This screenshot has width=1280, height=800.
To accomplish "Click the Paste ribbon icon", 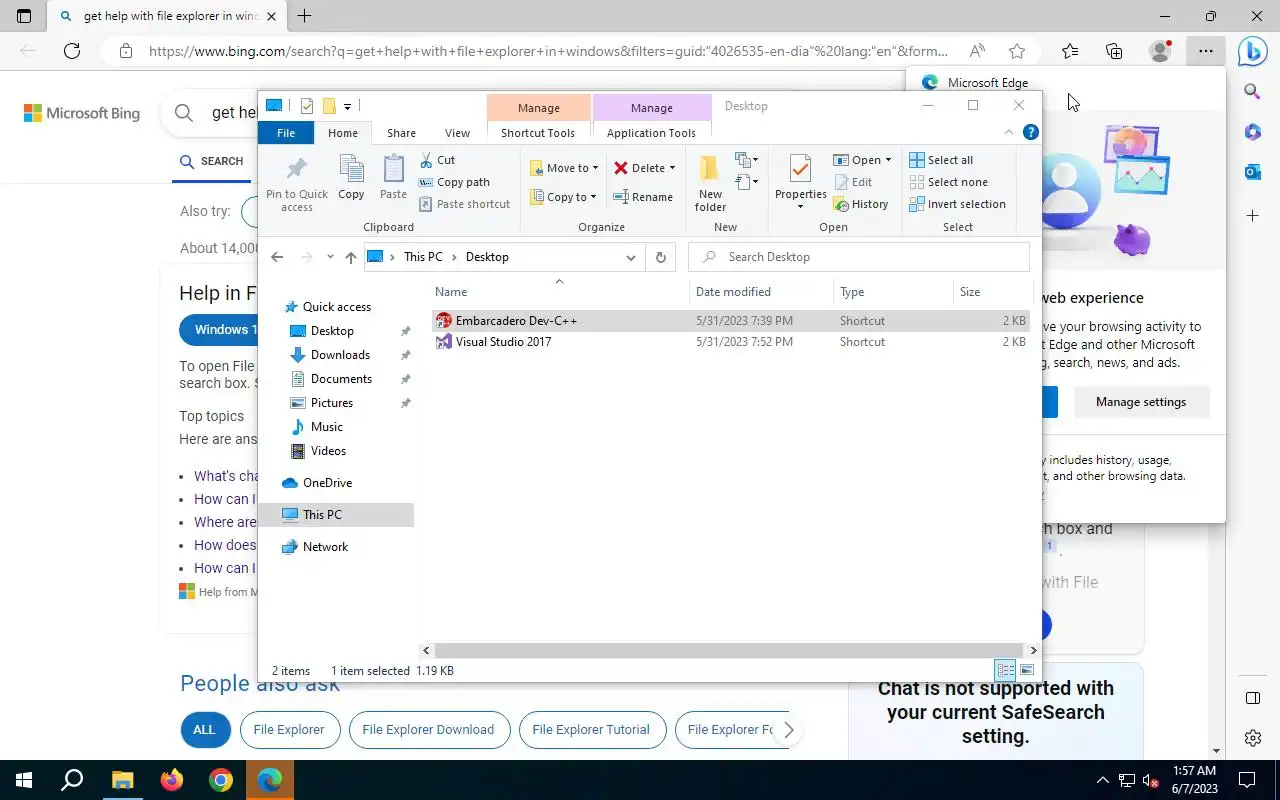I will click(393, 178).
